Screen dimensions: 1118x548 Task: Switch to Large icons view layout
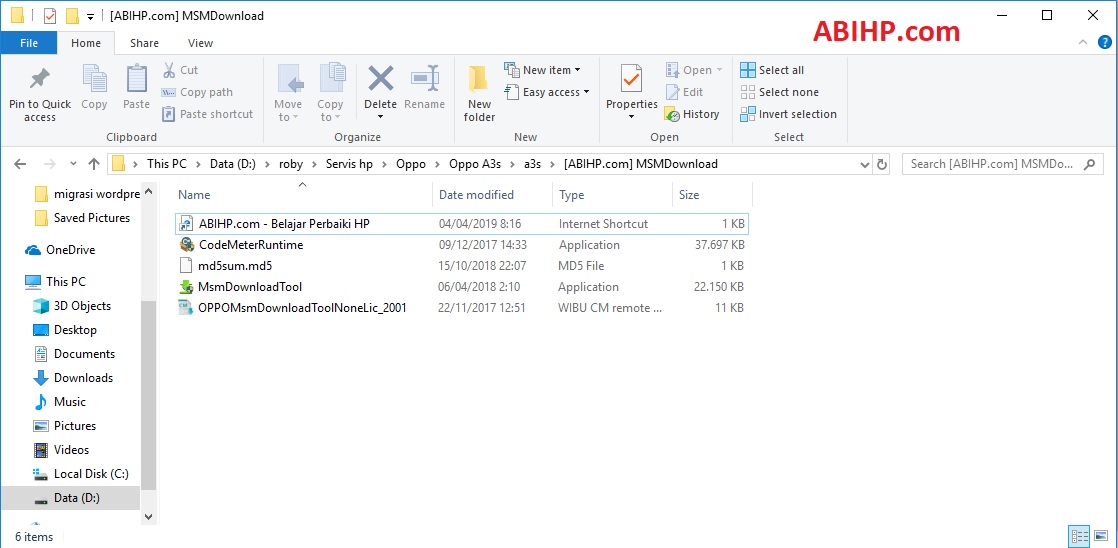click(1101, 536)
